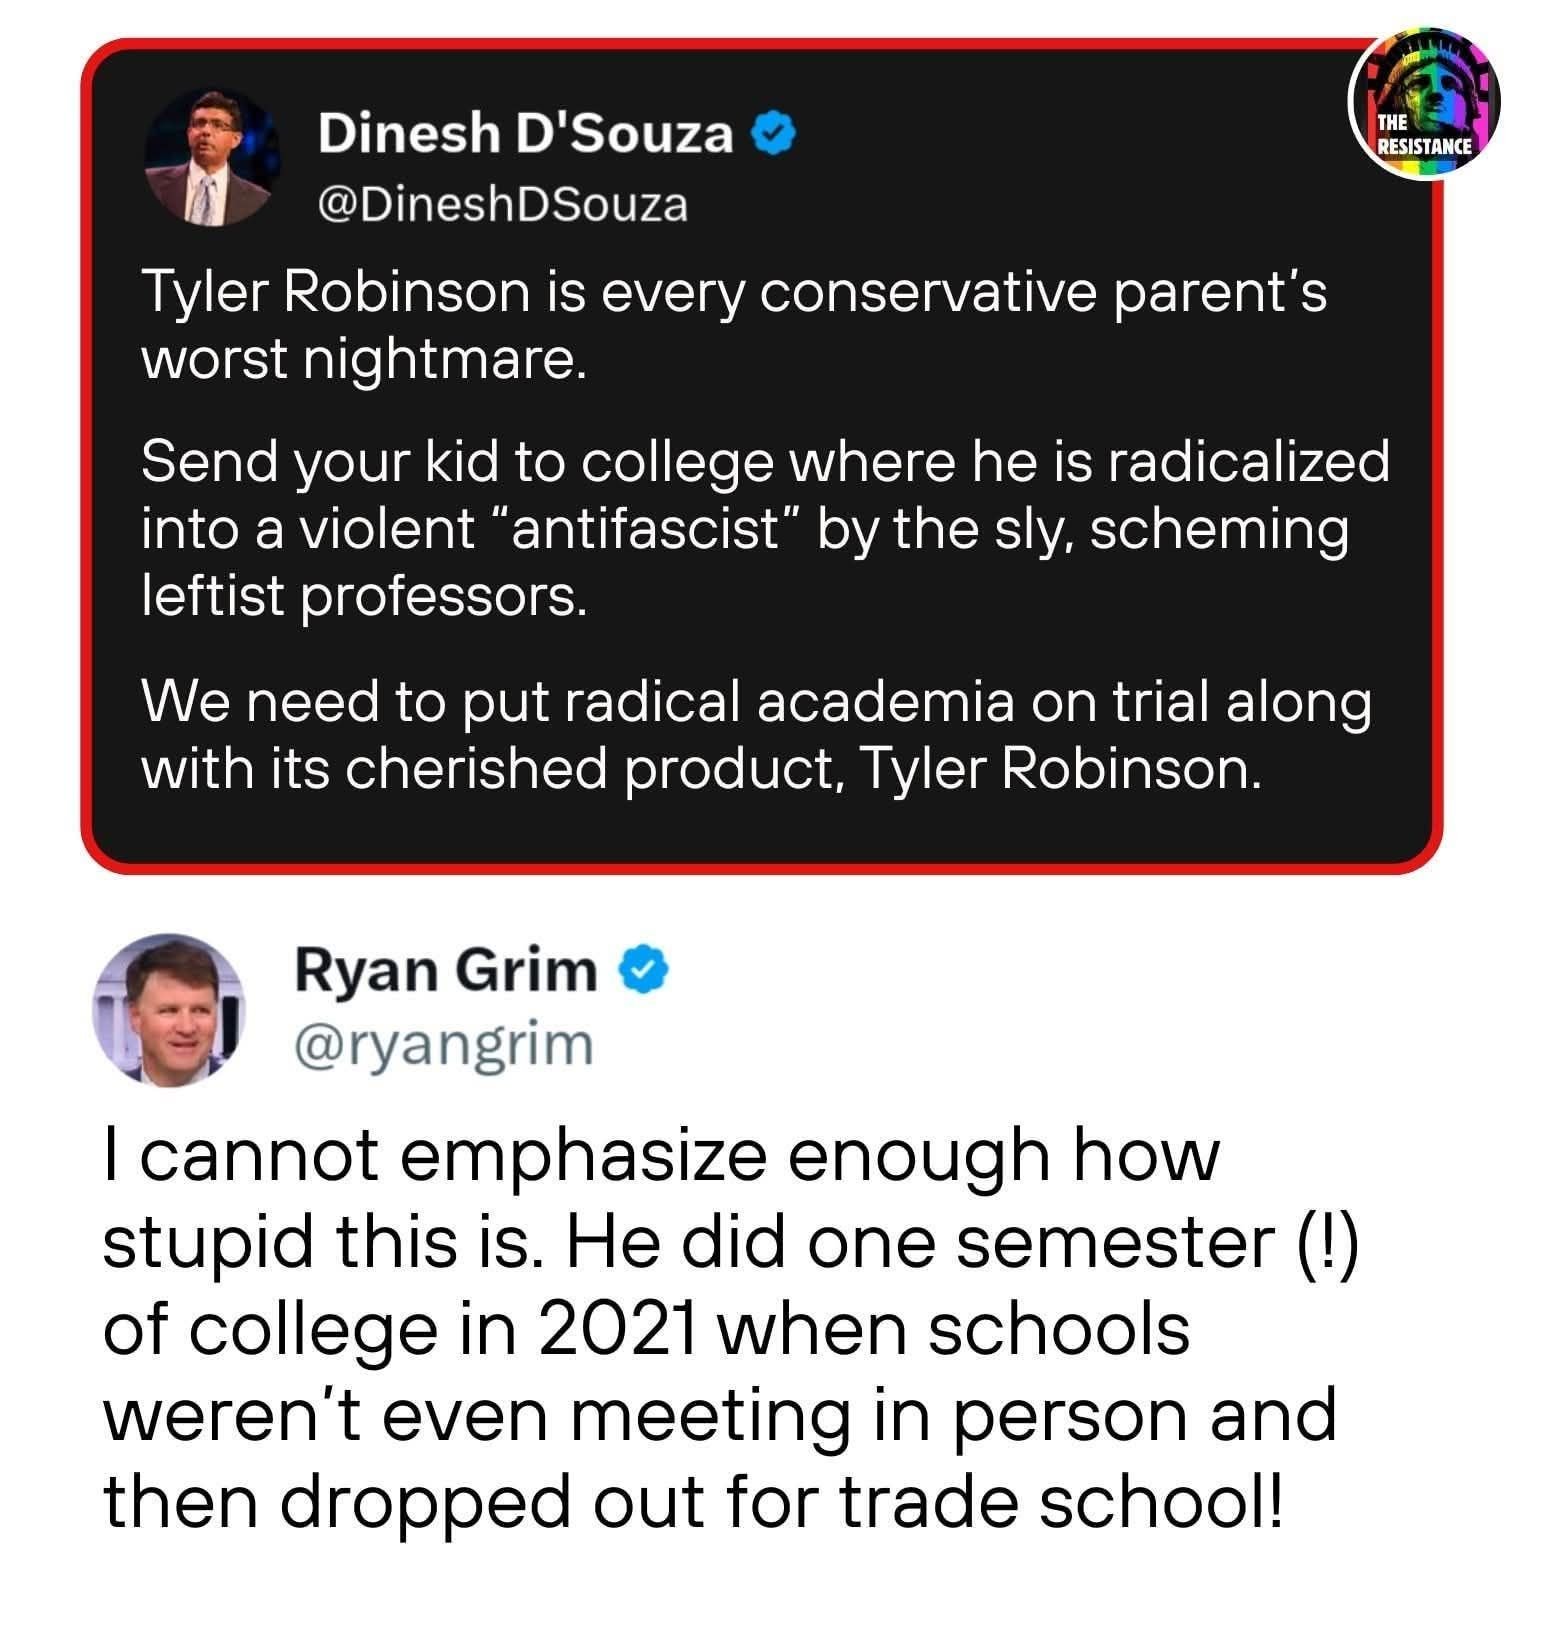Image resolution: width=1545 pixels, height=1642 pixels.
Task: Click the "I cannot emphasize enough how" line
Action: coord(662,1157)
